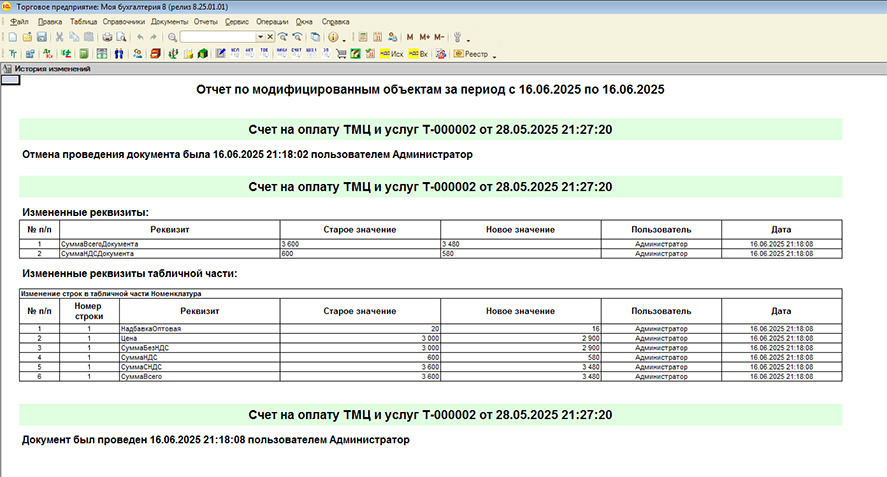Open Print Preview from the toolbar
The width and height of the screenshot is (887, 477).
coord(119,37)
